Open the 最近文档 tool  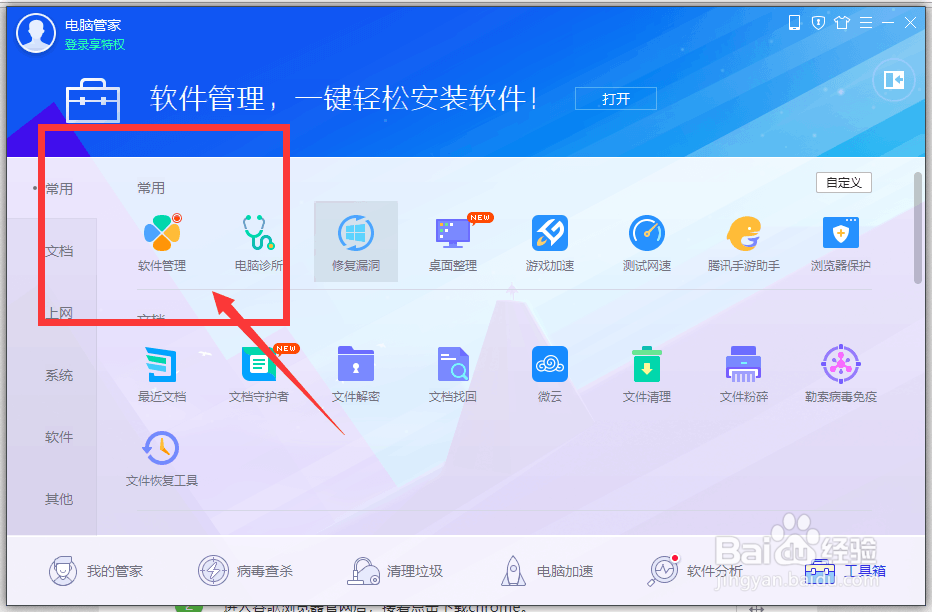(x=162, y=374)
